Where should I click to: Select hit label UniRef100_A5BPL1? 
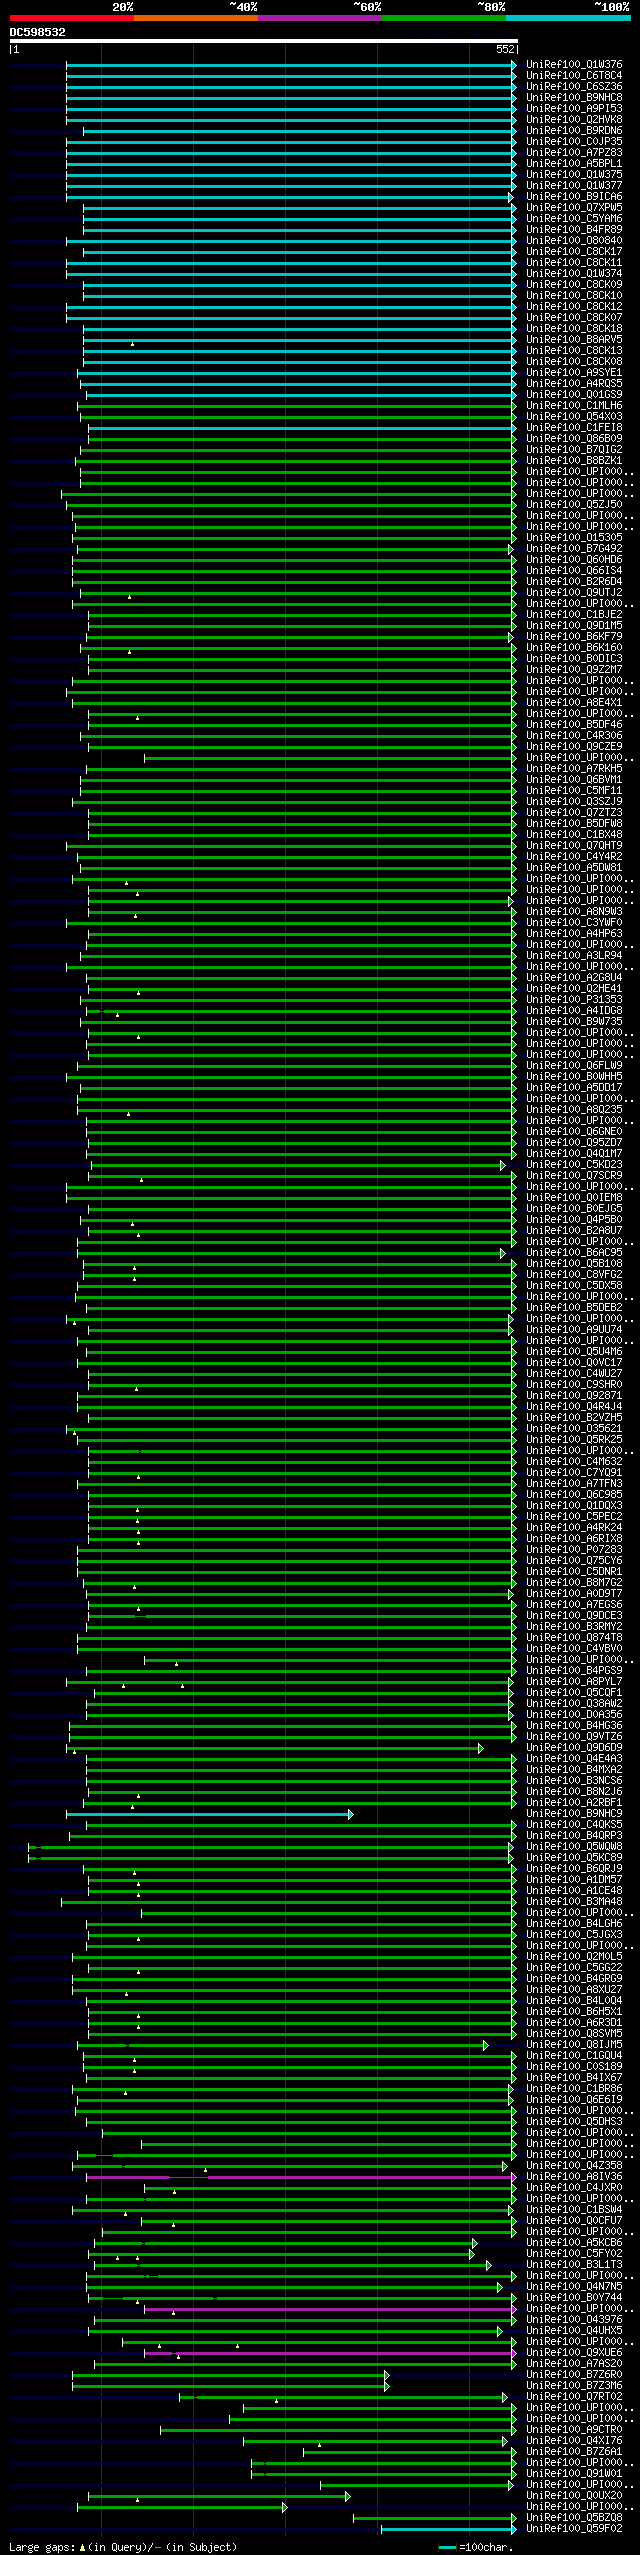pyautogui.click(x=574, y=163)
